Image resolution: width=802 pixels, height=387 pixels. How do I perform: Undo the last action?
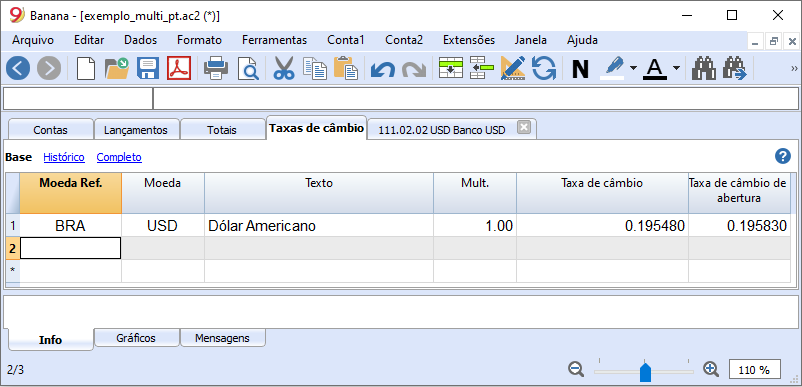coord(383,69)
